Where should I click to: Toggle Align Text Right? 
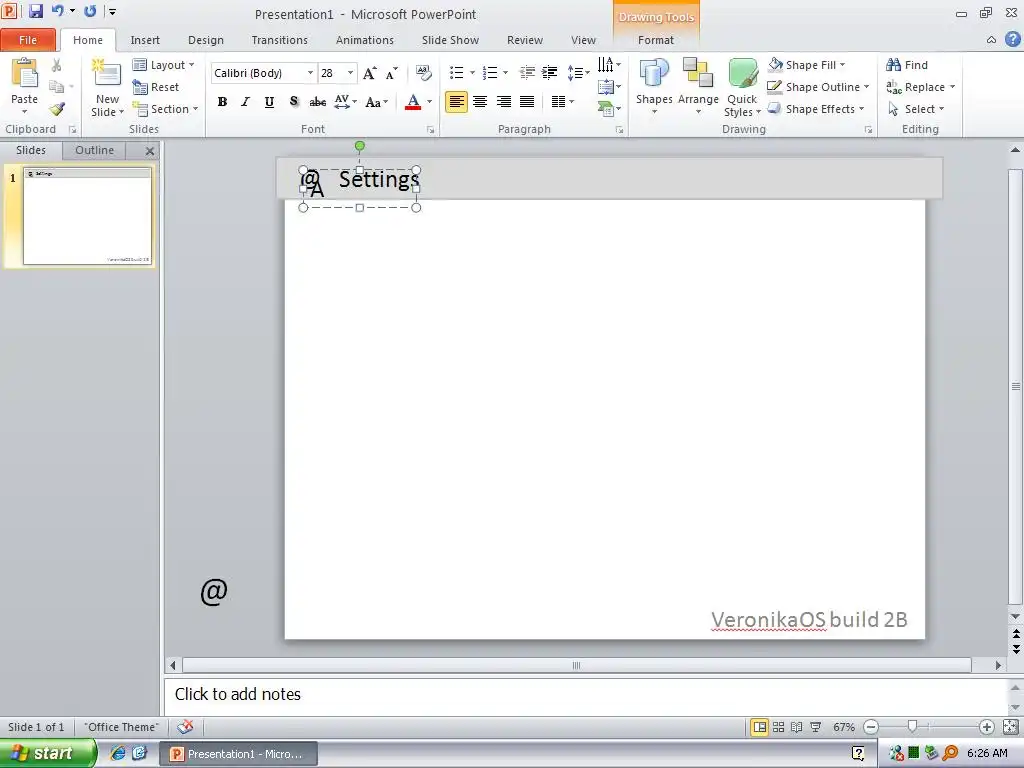click(504, 102)
